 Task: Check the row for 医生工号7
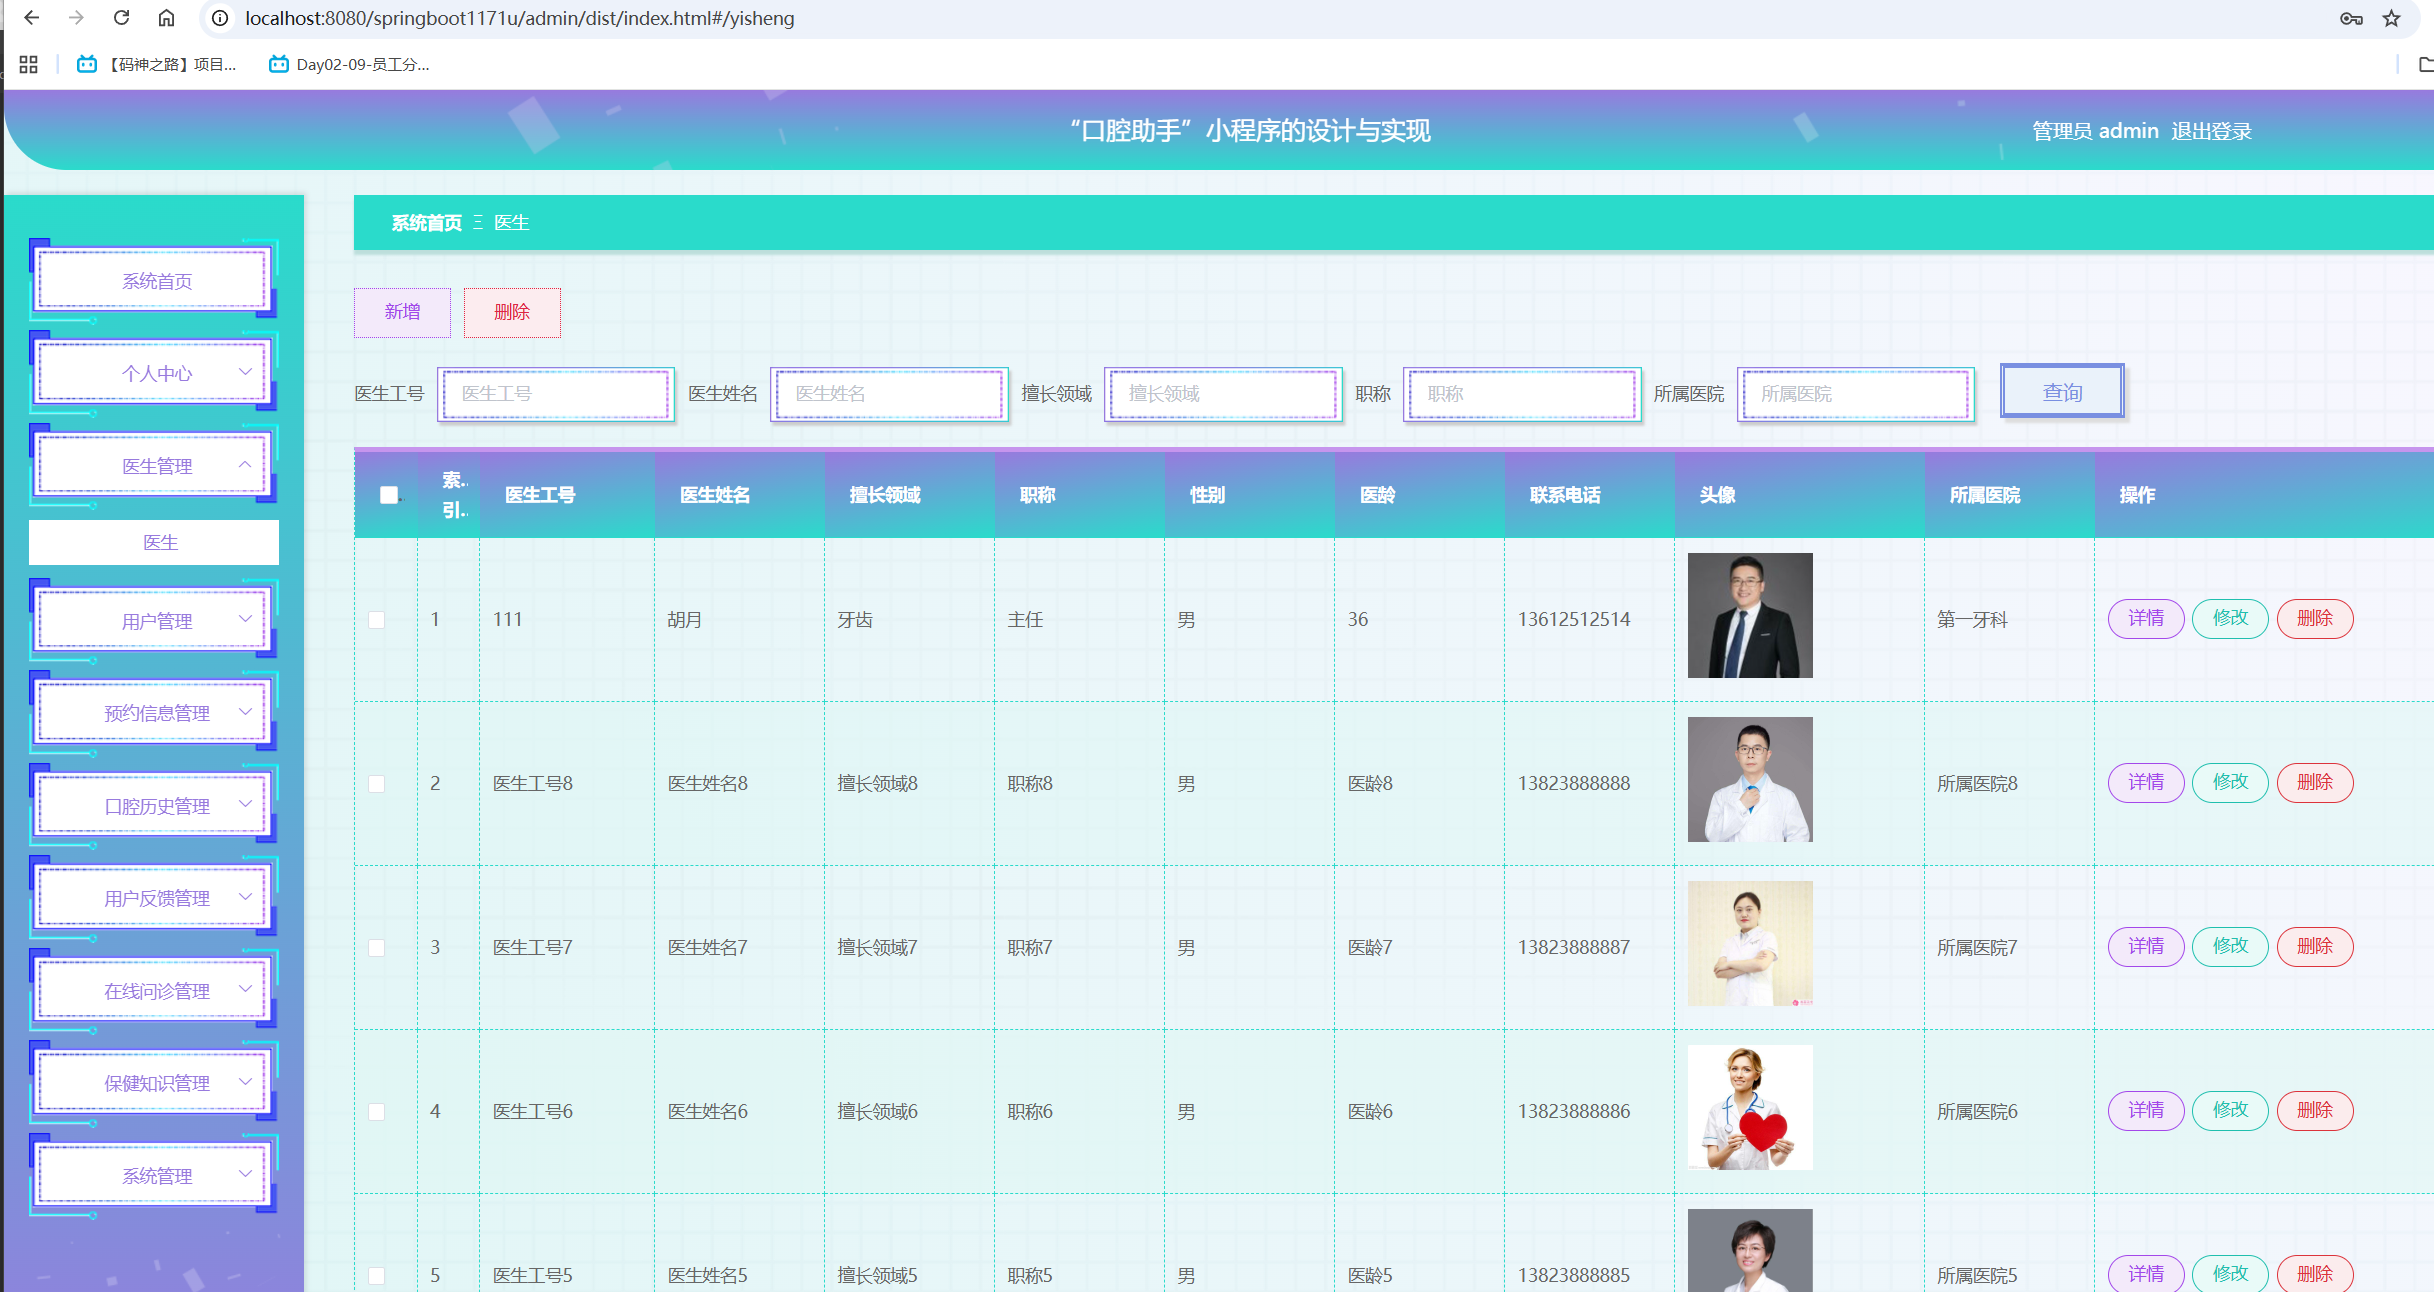coord(377,947)
